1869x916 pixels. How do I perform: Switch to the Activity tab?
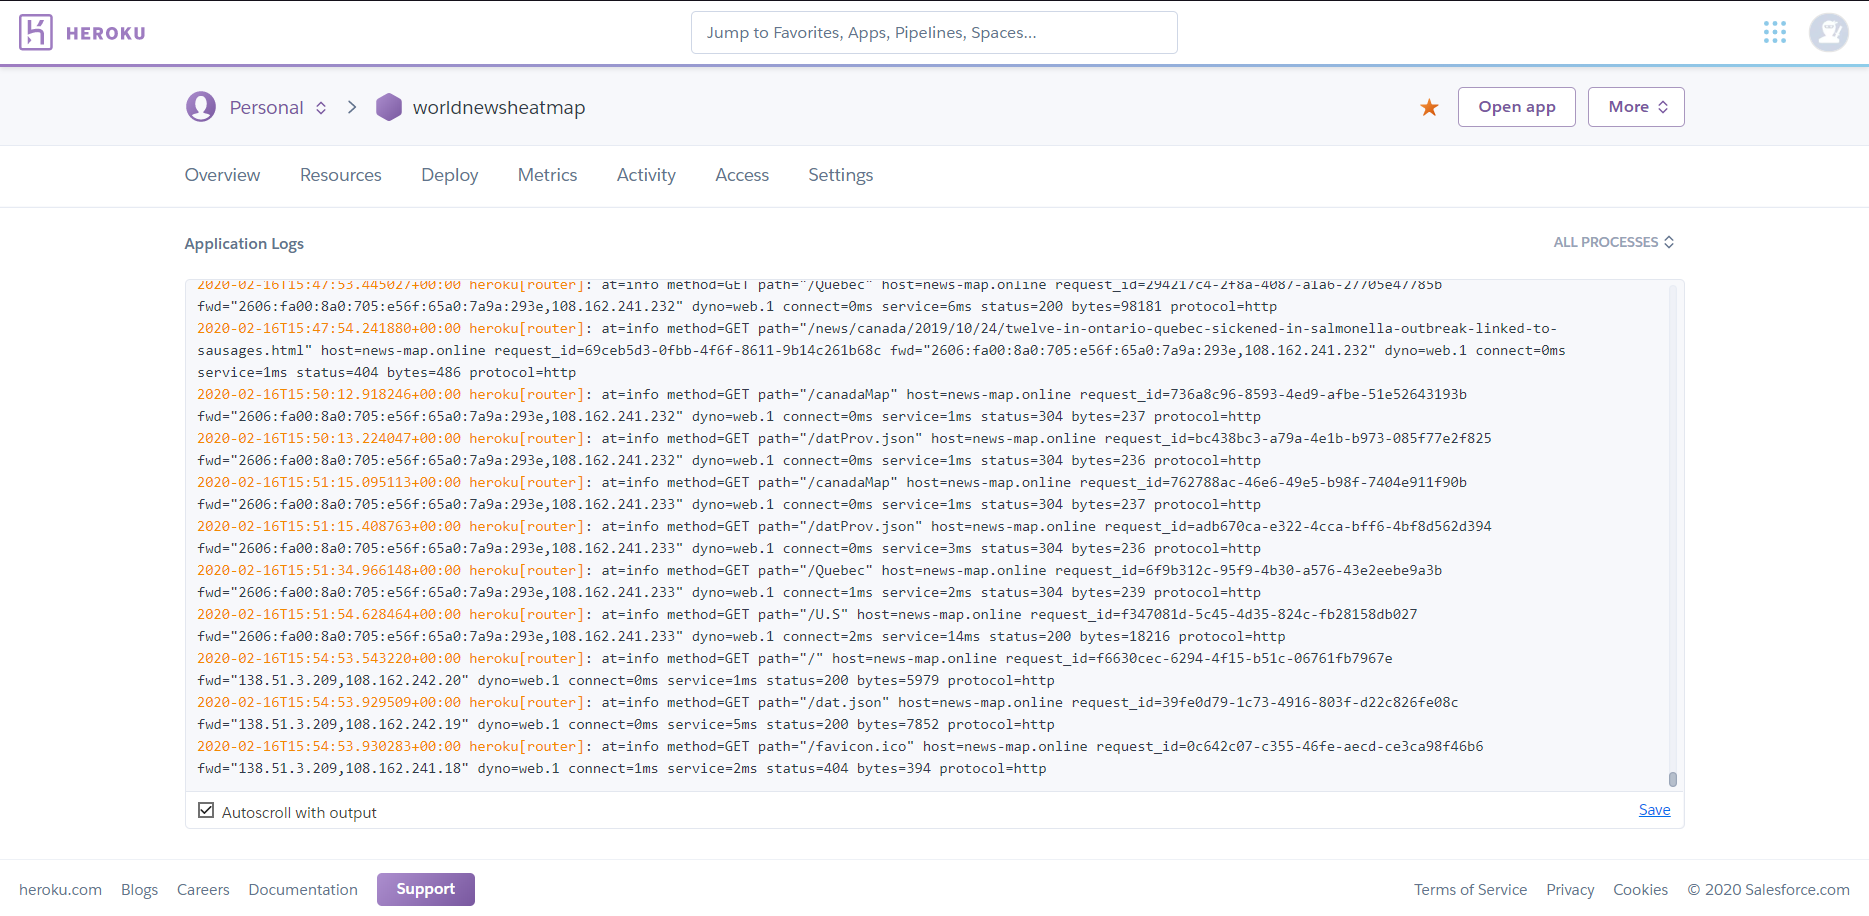point(646,175)
